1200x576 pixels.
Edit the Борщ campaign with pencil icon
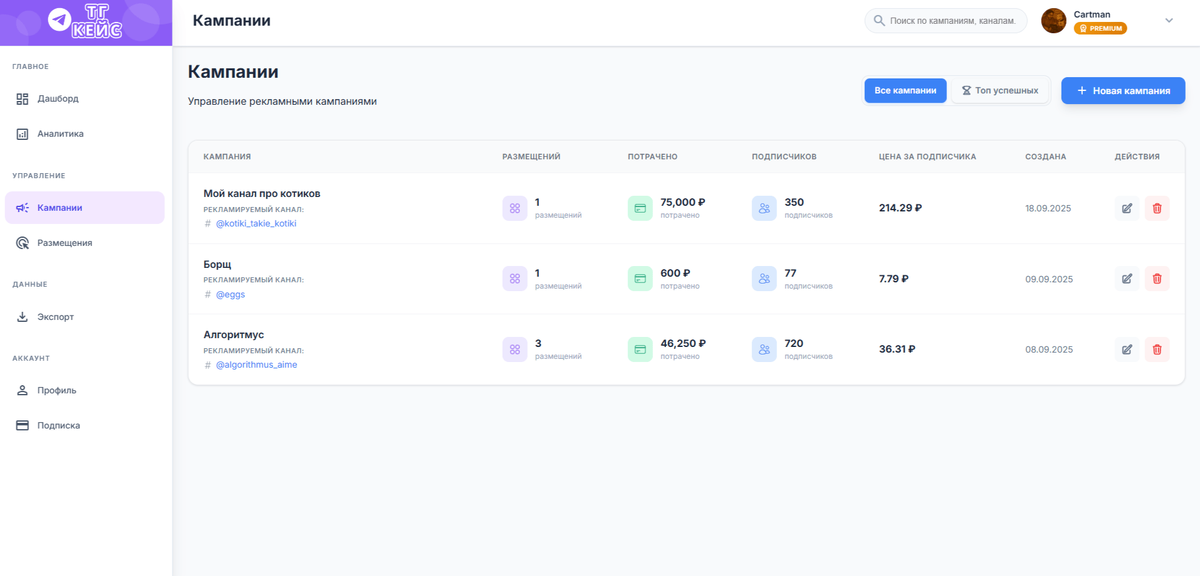1127,278
